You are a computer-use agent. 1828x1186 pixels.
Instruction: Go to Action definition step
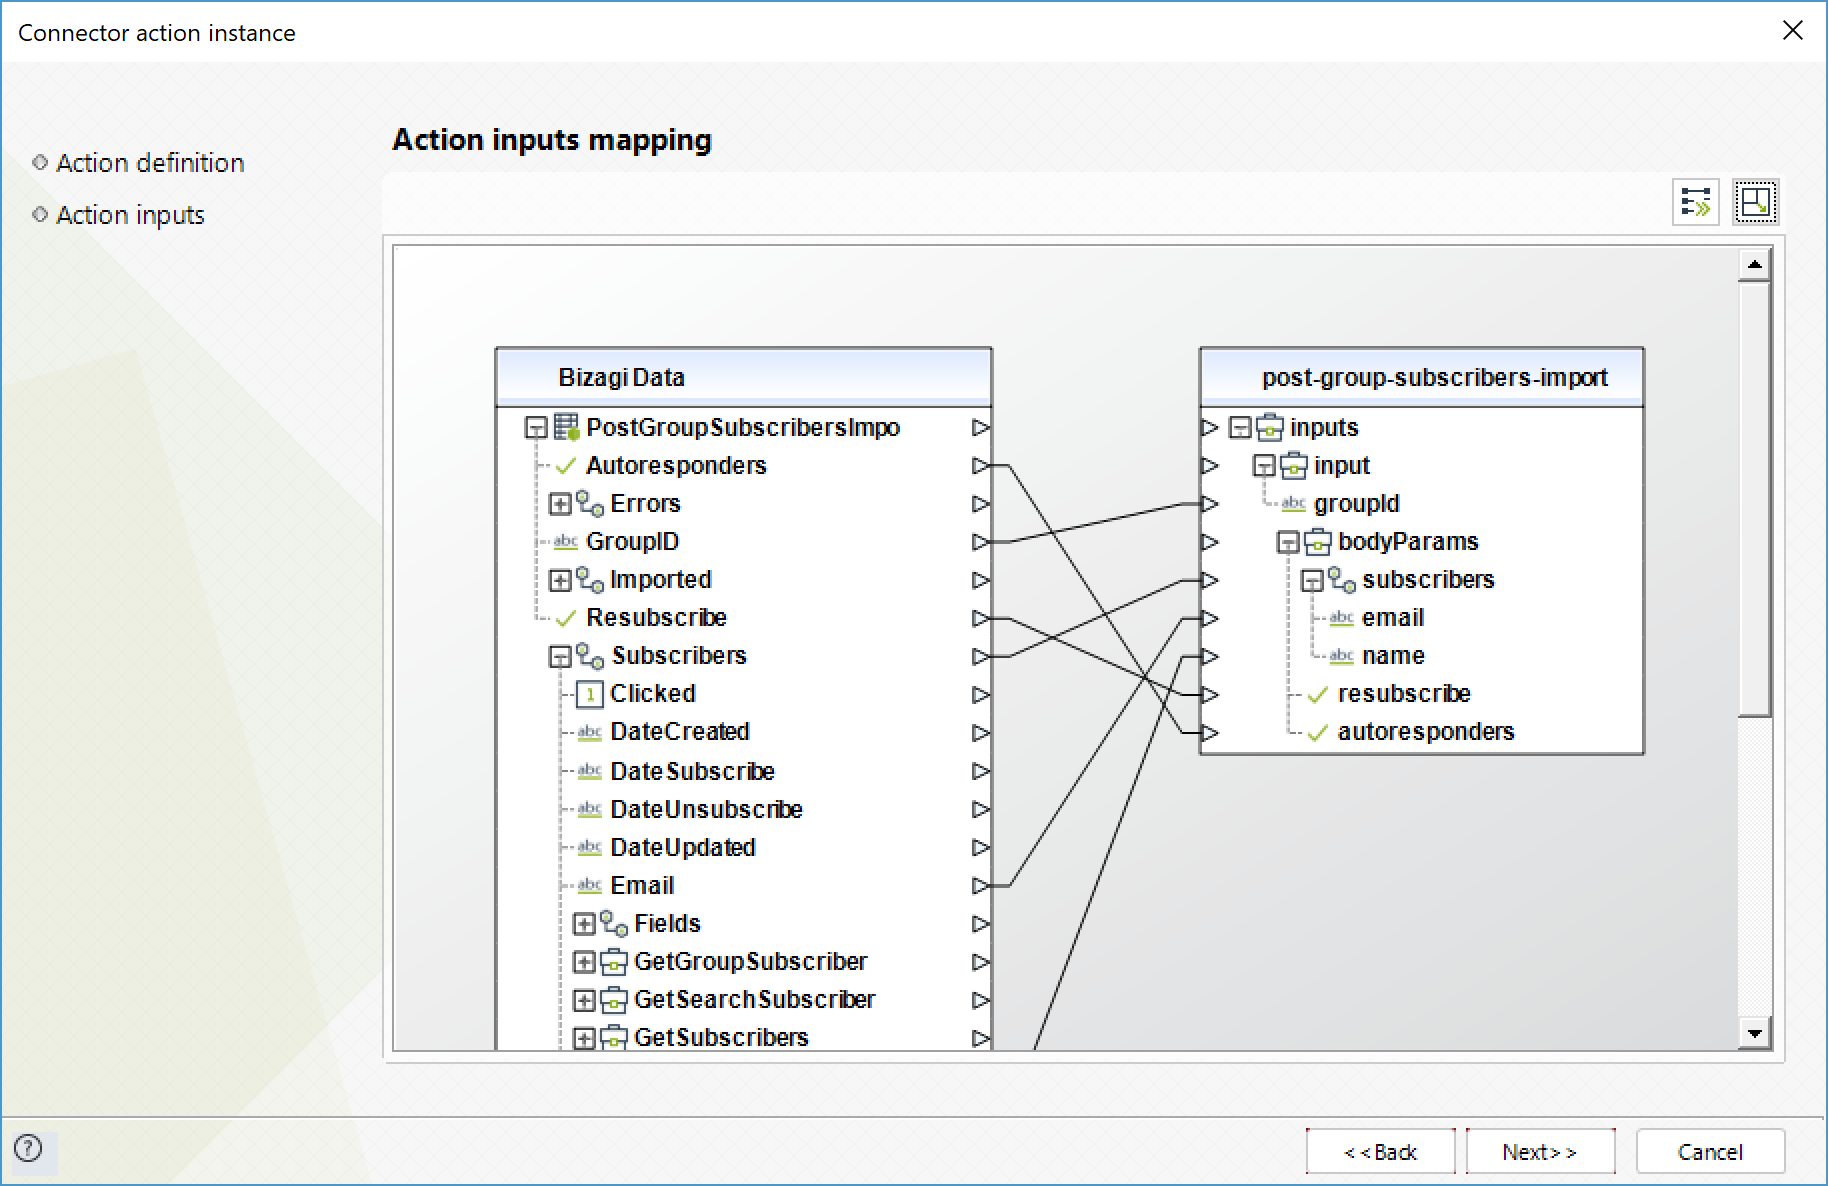pyautogui.click(x=150, y=163)
